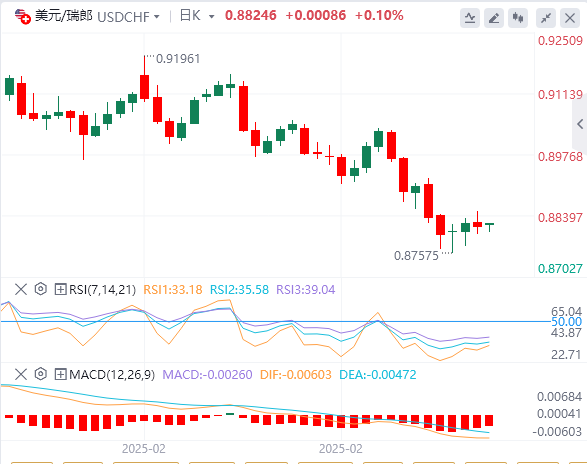Screen dimensions: 587x464
Task: Click the right 2025-02 date label
Action: [x=341, y=449]
